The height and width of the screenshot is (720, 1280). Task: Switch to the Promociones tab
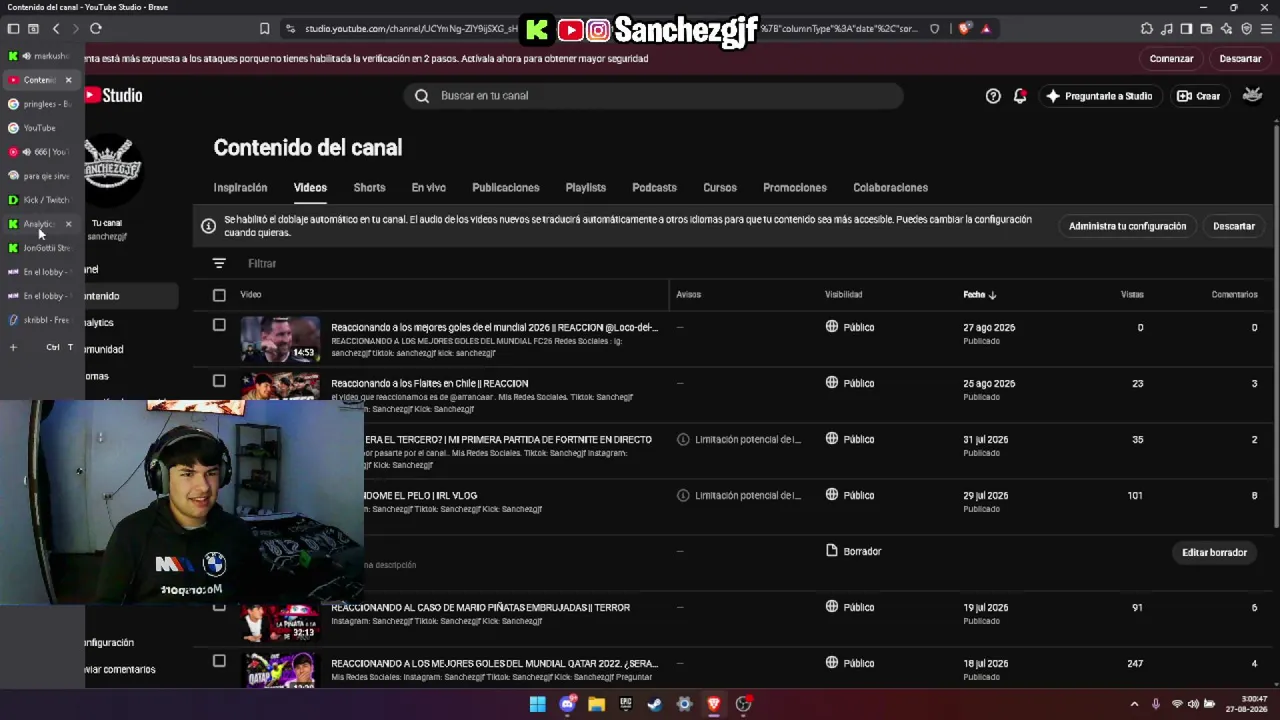[x=794, y=188]
